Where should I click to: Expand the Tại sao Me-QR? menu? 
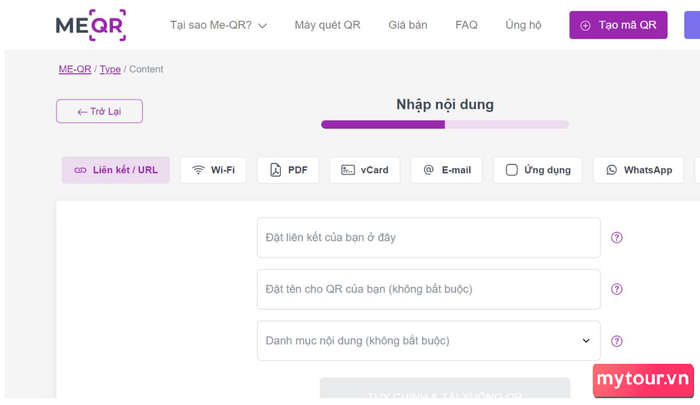coord(218,25)
